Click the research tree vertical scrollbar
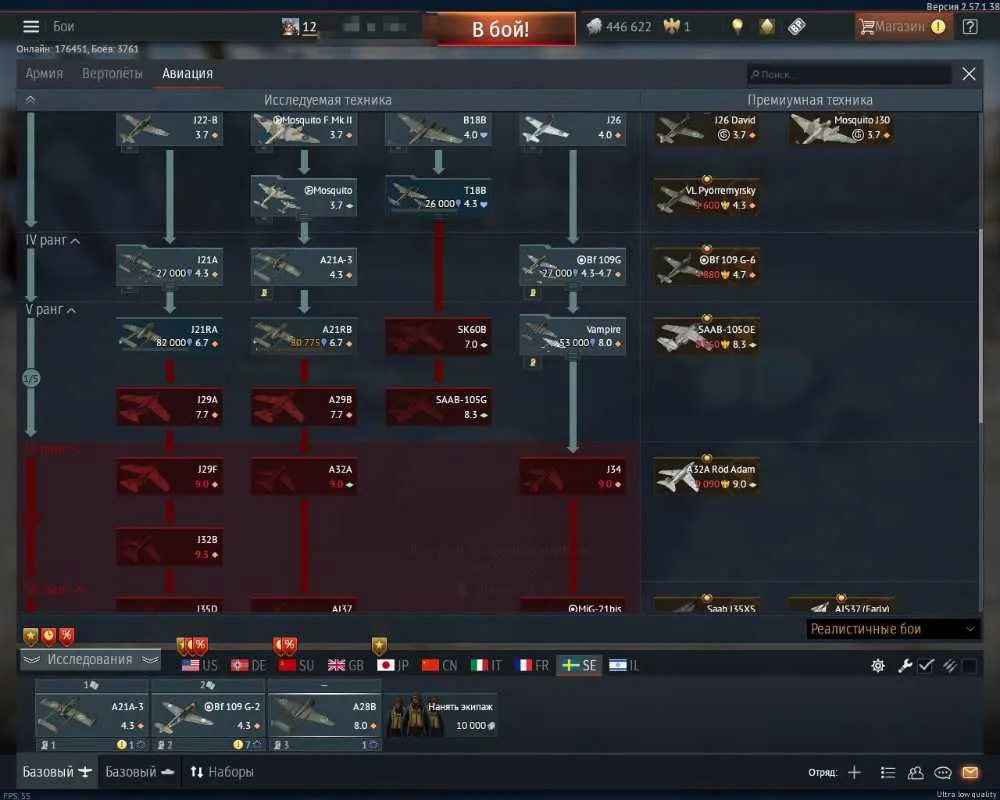Image resolution: width=1000 pixels, height=800 pixels. tap(981, 325)
